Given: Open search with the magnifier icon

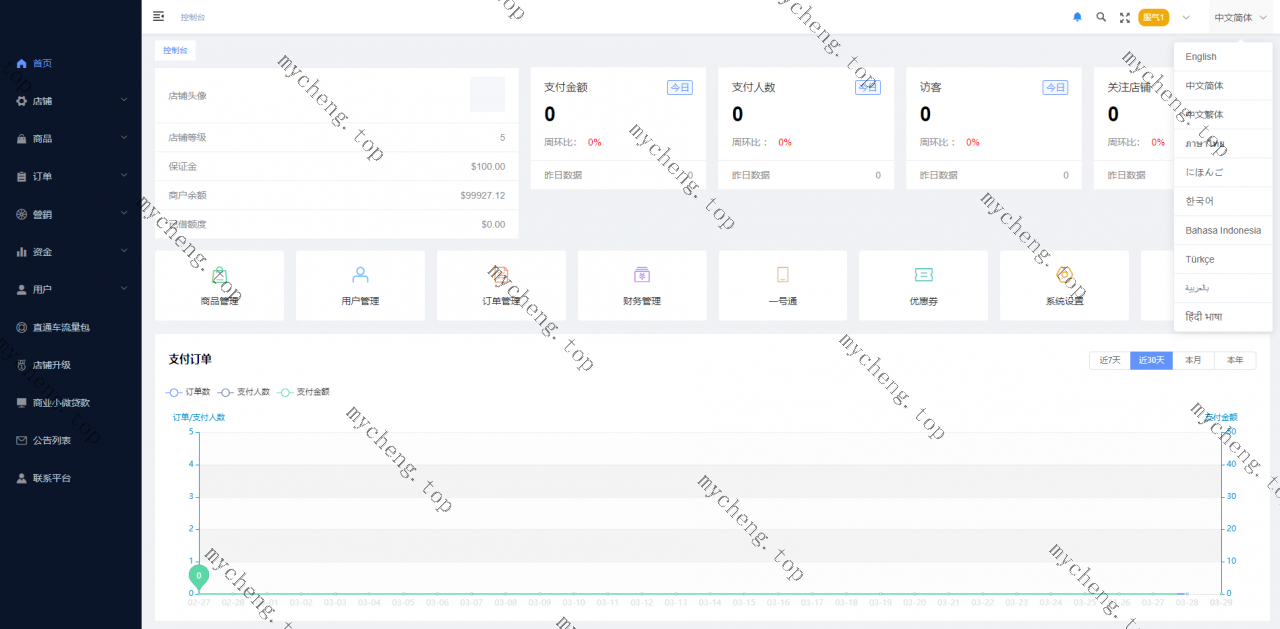Looking at the screenshot, I should pyautogui.click(x=1101, y=17).
